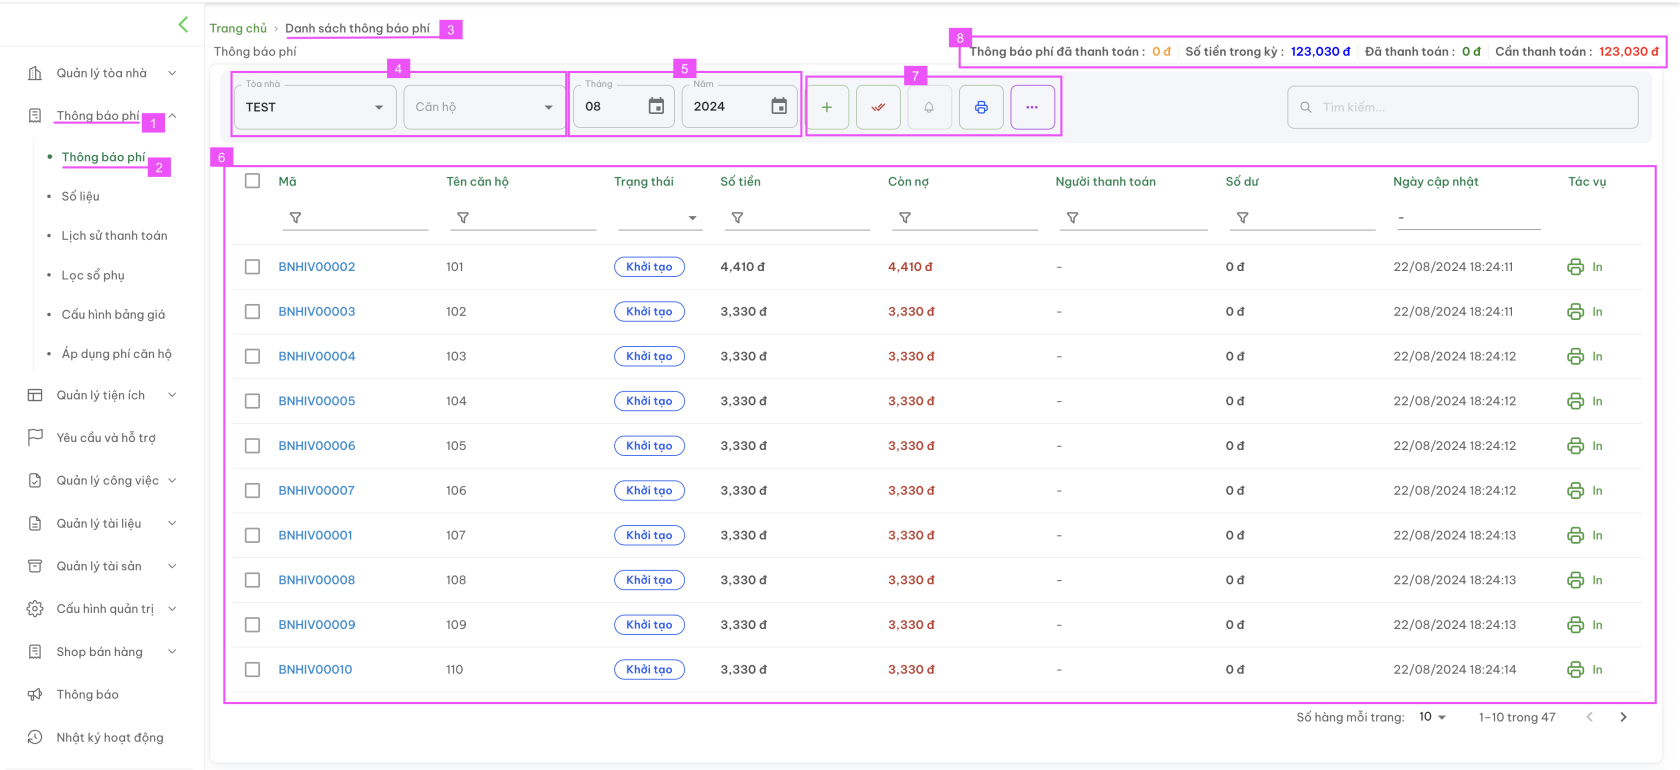Image resolution: width=1680 pixels, height=770 pixels.
Task: Open the BNHIV00006 notice link
Action: 317,446
